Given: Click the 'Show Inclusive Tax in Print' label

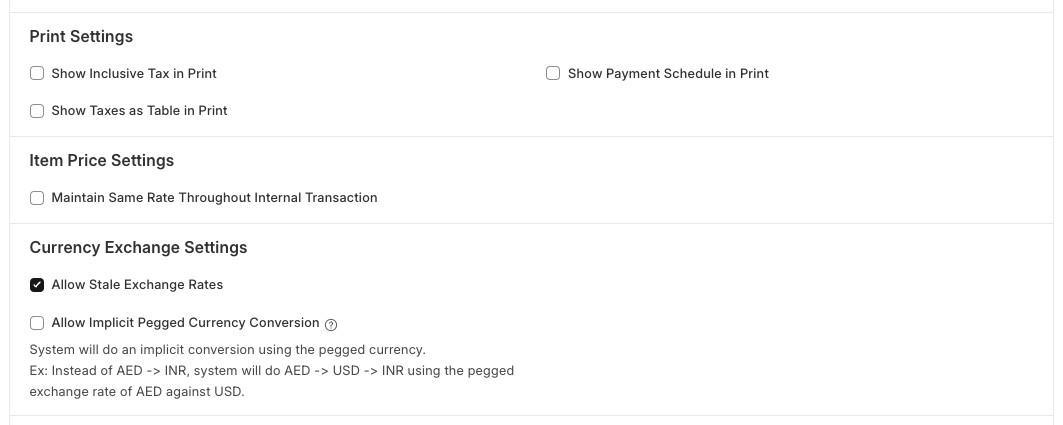Looking at the screenshot, I should pyautogui.click(x=134, y=73).
